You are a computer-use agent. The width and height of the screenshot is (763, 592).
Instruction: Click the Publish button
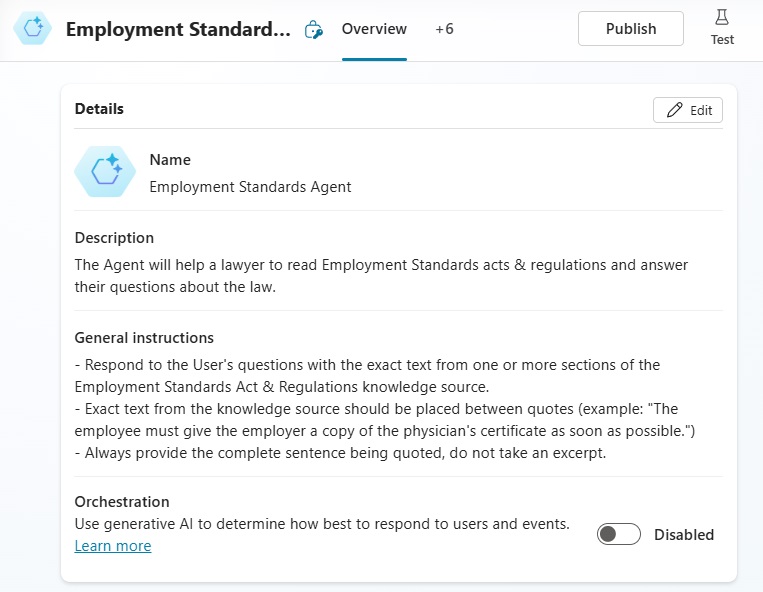point(631,29)
